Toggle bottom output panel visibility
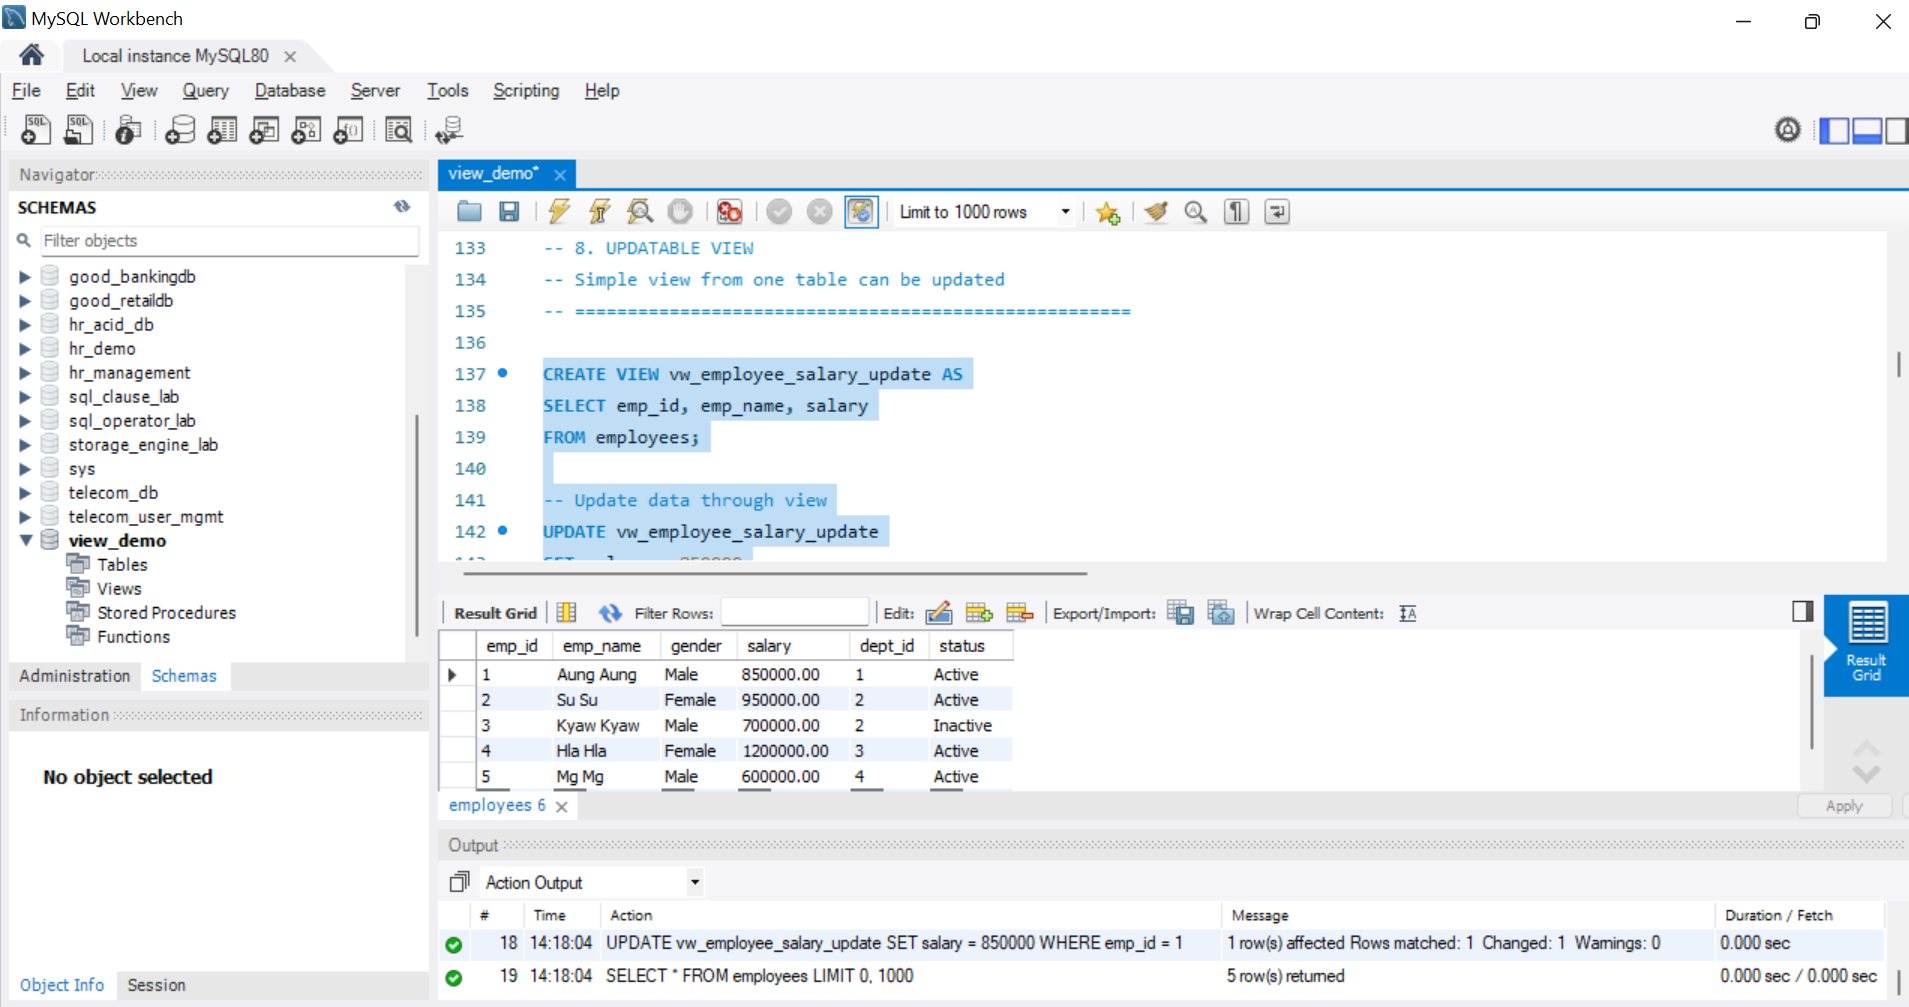 [x=1867, y=131]
